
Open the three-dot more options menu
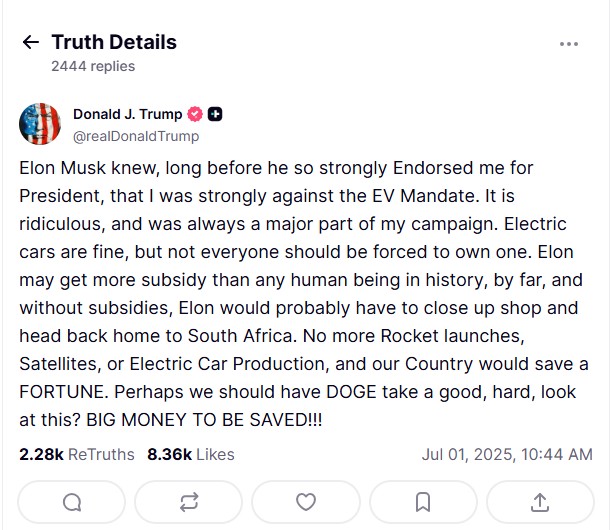[569, 44]
